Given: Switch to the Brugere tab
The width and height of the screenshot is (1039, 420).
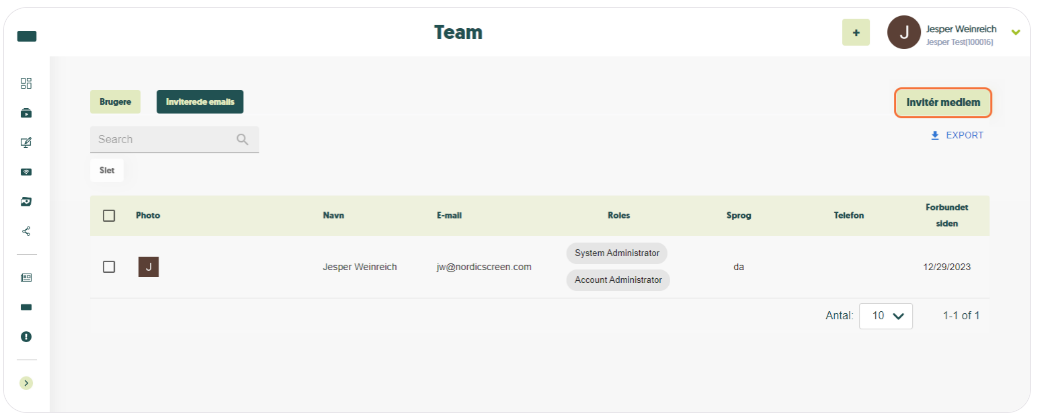Looking at the screenshot, I should (115, 102).
